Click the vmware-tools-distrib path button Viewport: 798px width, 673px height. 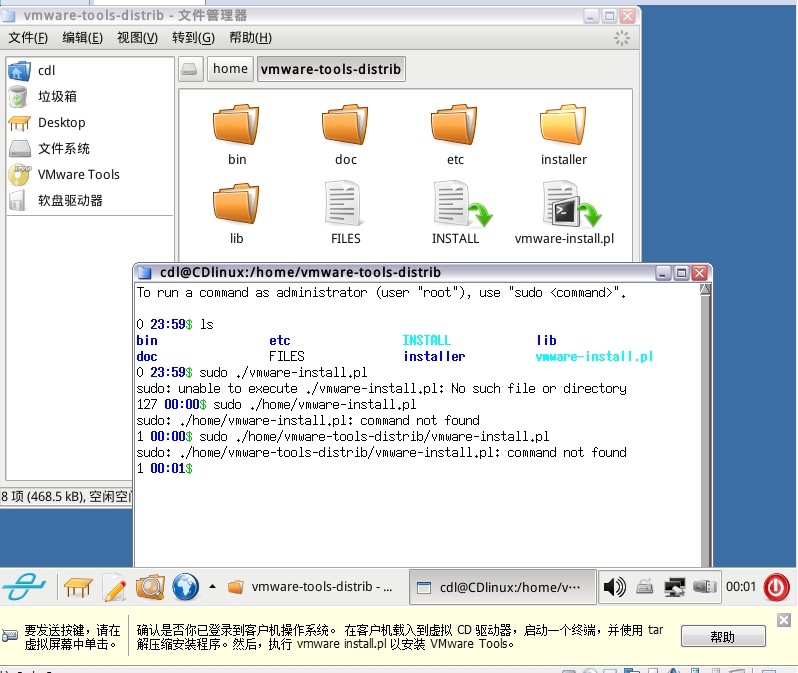(331, 69)
